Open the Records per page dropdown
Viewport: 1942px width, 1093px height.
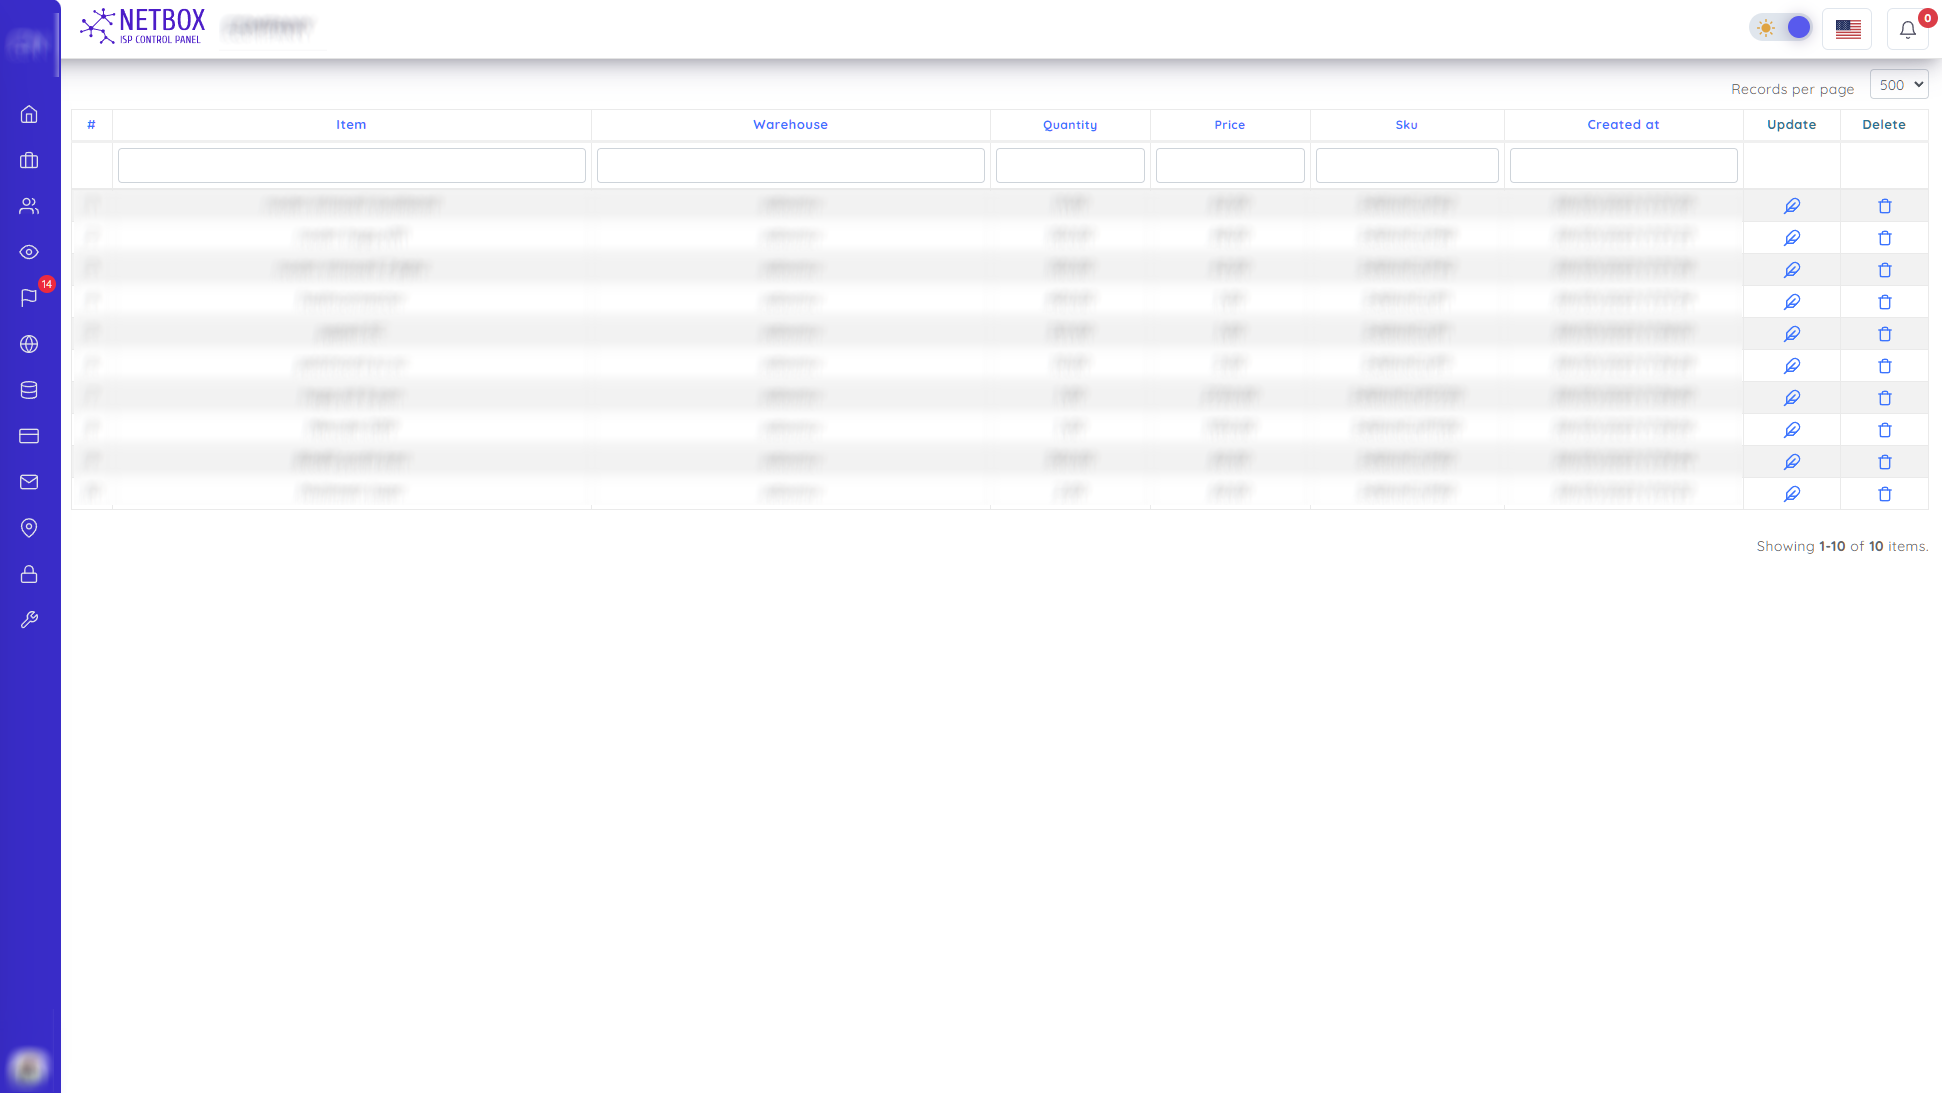(x=1898, y=85)
